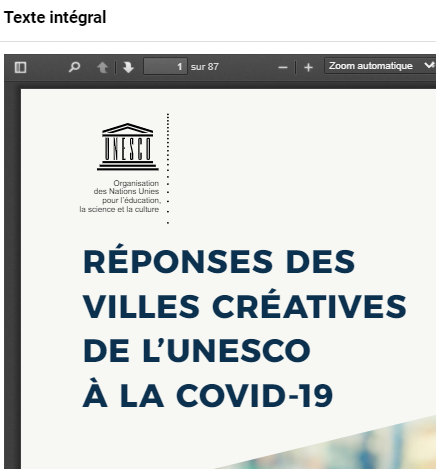Click the Texte intégral heading
The width and height of the screenshot is (436, 469).
55,17
